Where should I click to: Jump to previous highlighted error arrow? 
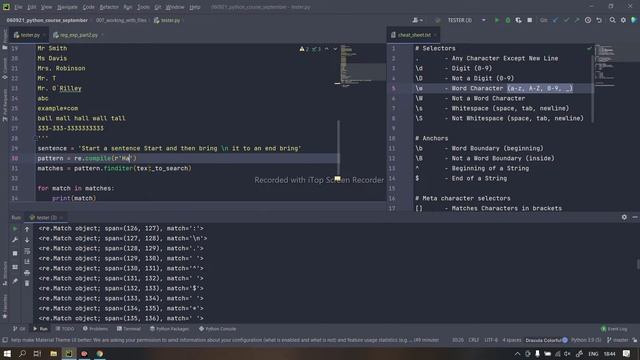point(327,49)
